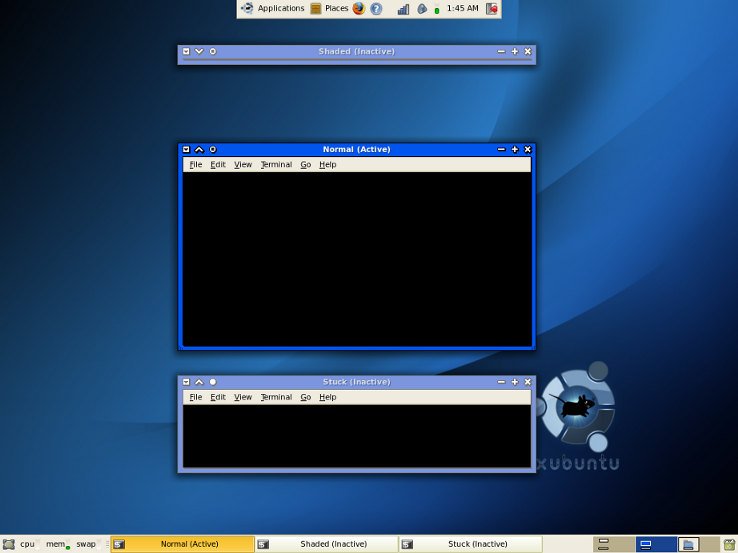
Task: Open the Places menu in top panel
Action: [x=329, y=8]
